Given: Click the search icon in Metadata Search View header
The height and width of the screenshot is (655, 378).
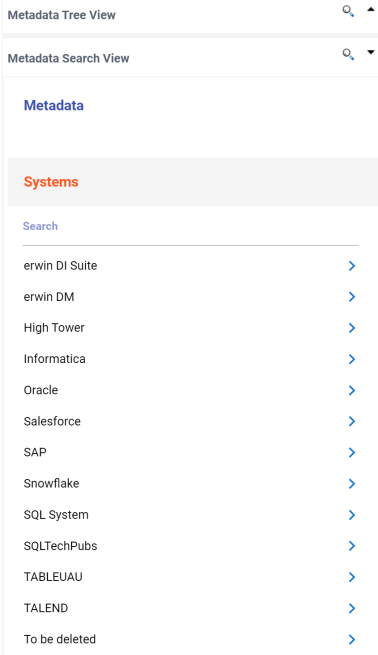Looking at the screenshot, I should [x=348, y=54].
